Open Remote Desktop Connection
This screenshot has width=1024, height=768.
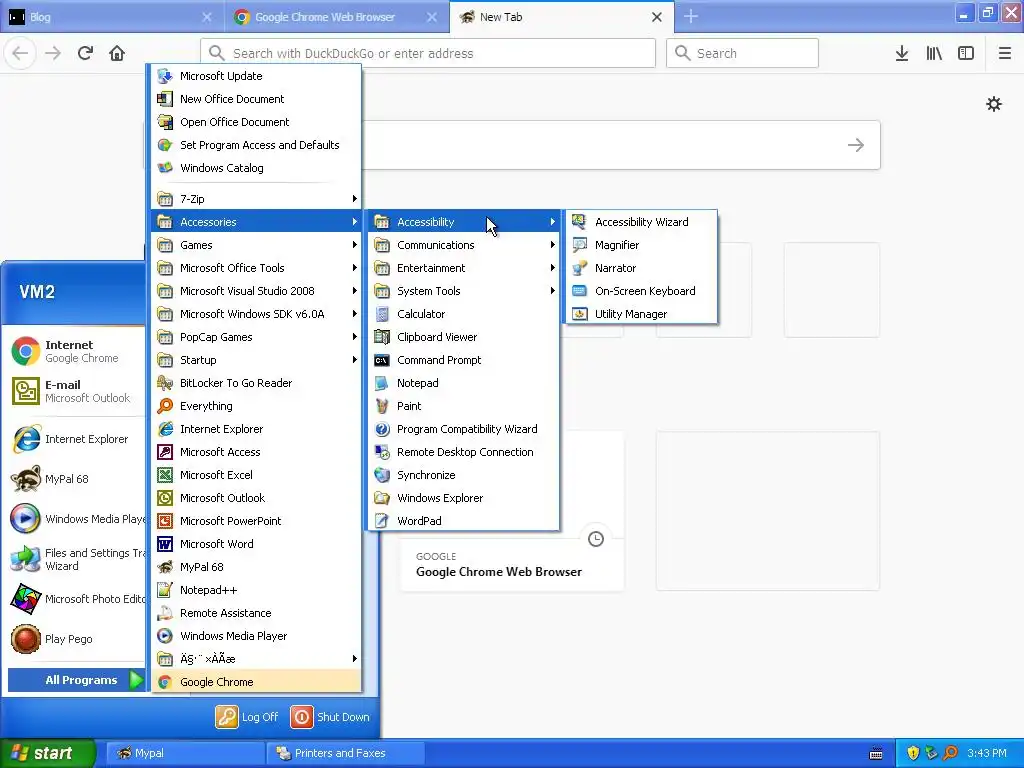point(464,452)
